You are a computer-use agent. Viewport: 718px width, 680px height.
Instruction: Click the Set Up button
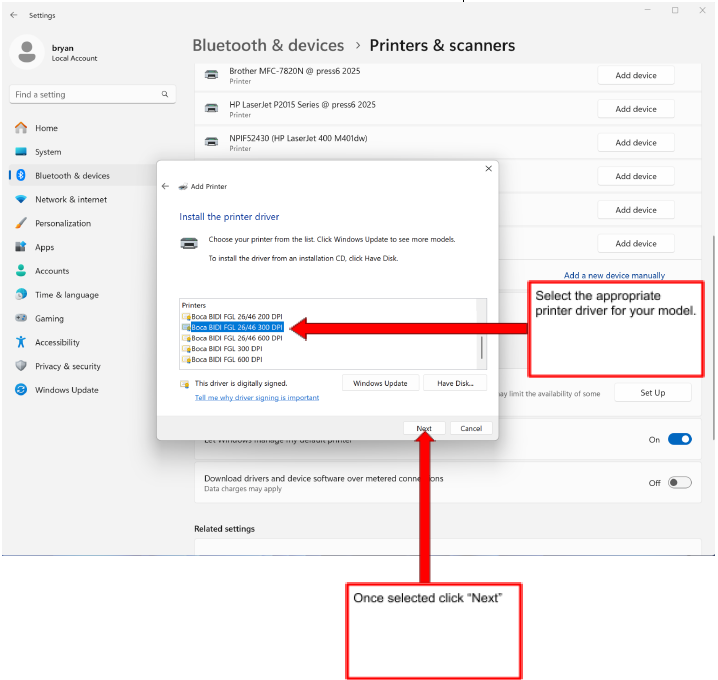tap(653, 393)
